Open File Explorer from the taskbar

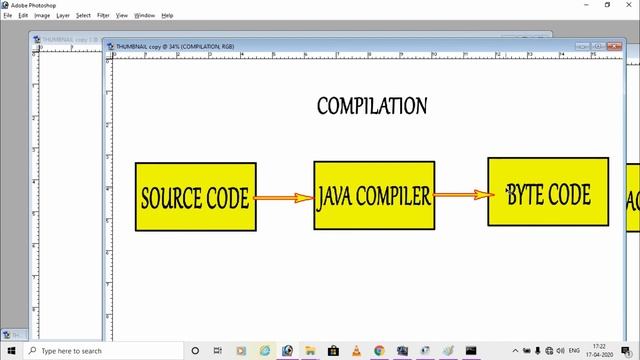click(x=310, y=351)
